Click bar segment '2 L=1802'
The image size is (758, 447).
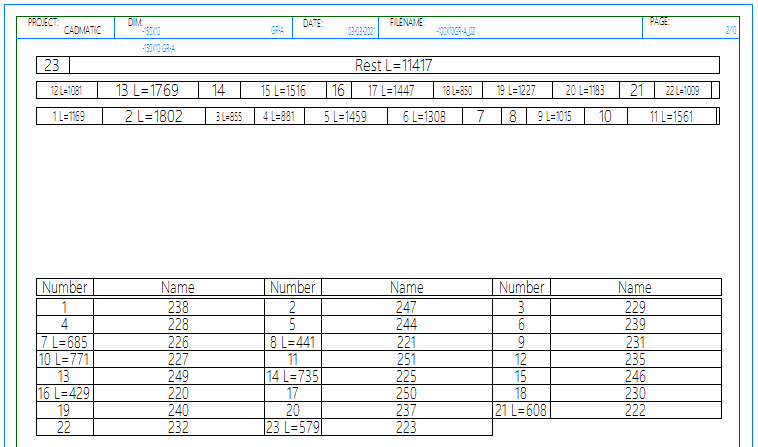(x=154, y=116)
